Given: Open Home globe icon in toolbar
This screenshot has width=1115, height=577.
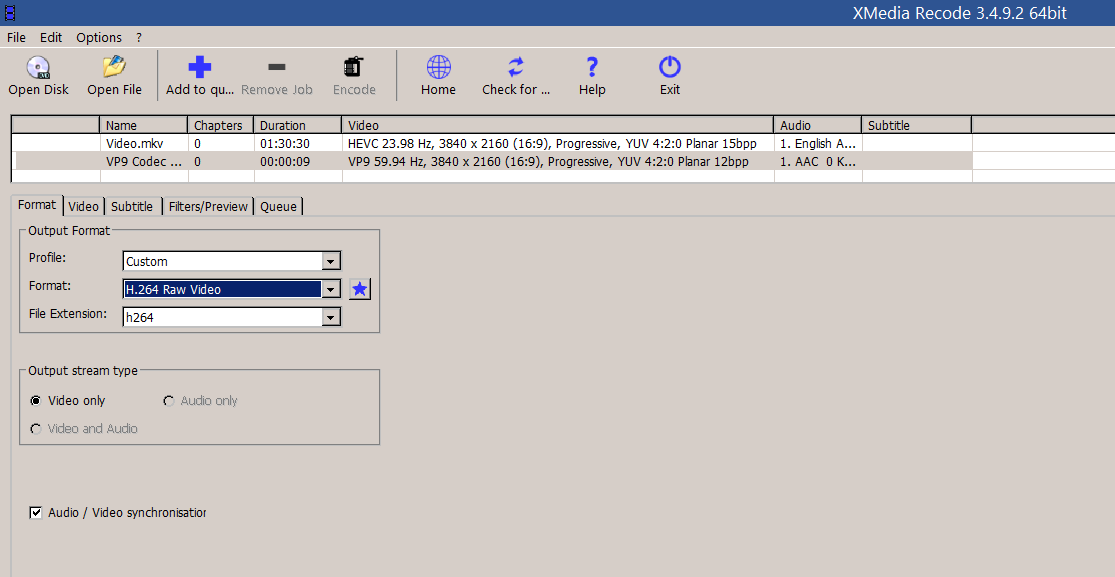Looking at the screenshot, I should click(x=438, y=68).
